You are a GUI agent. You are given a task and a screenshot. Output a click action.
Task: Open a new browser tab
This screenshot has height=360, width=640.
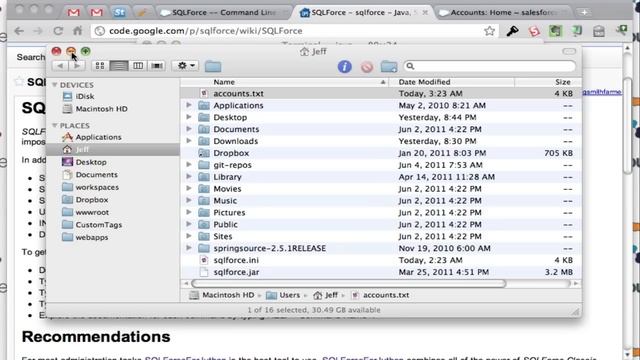point(584,13)
